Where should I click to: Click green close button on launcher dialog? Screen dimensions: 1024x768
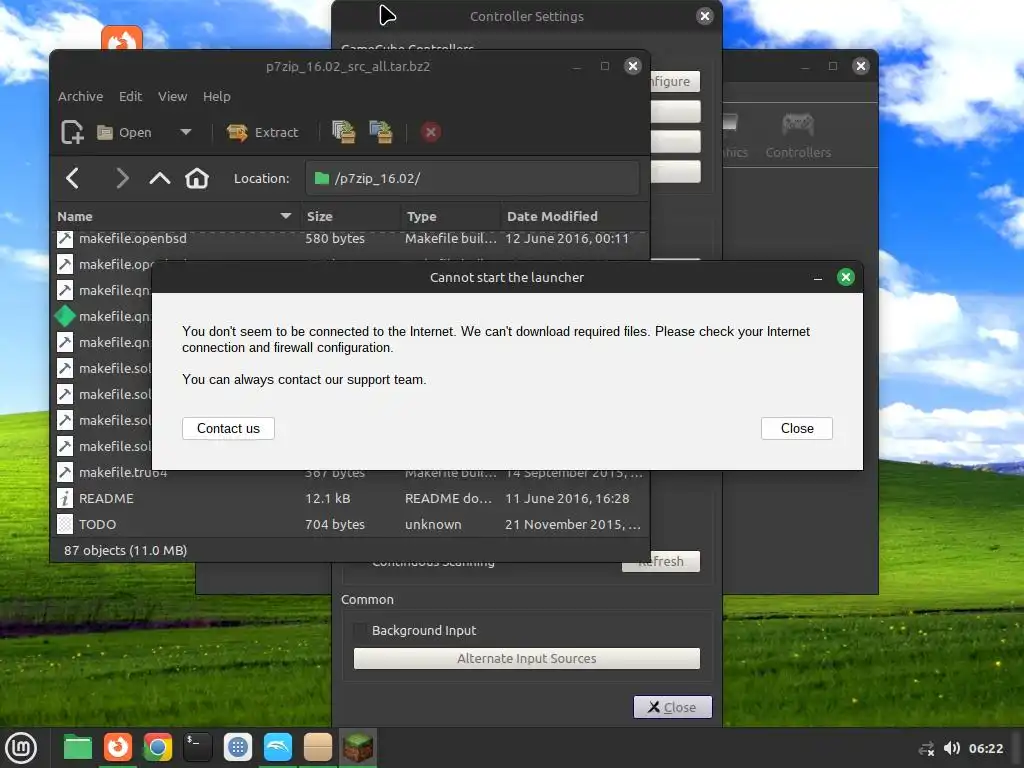pos(846,278)
